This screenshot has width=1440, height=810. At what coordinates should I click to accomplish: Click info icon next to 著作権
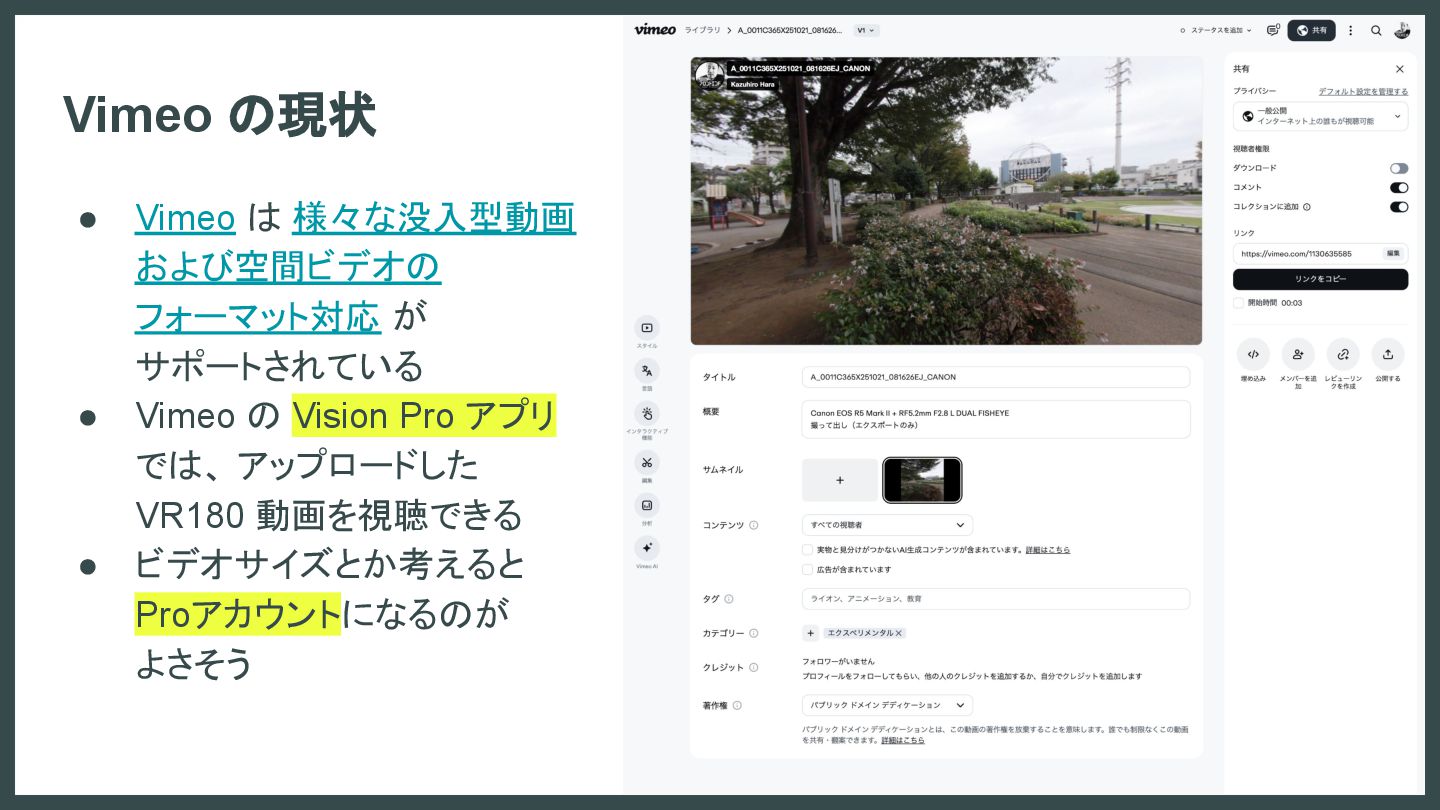pos(737,705)
